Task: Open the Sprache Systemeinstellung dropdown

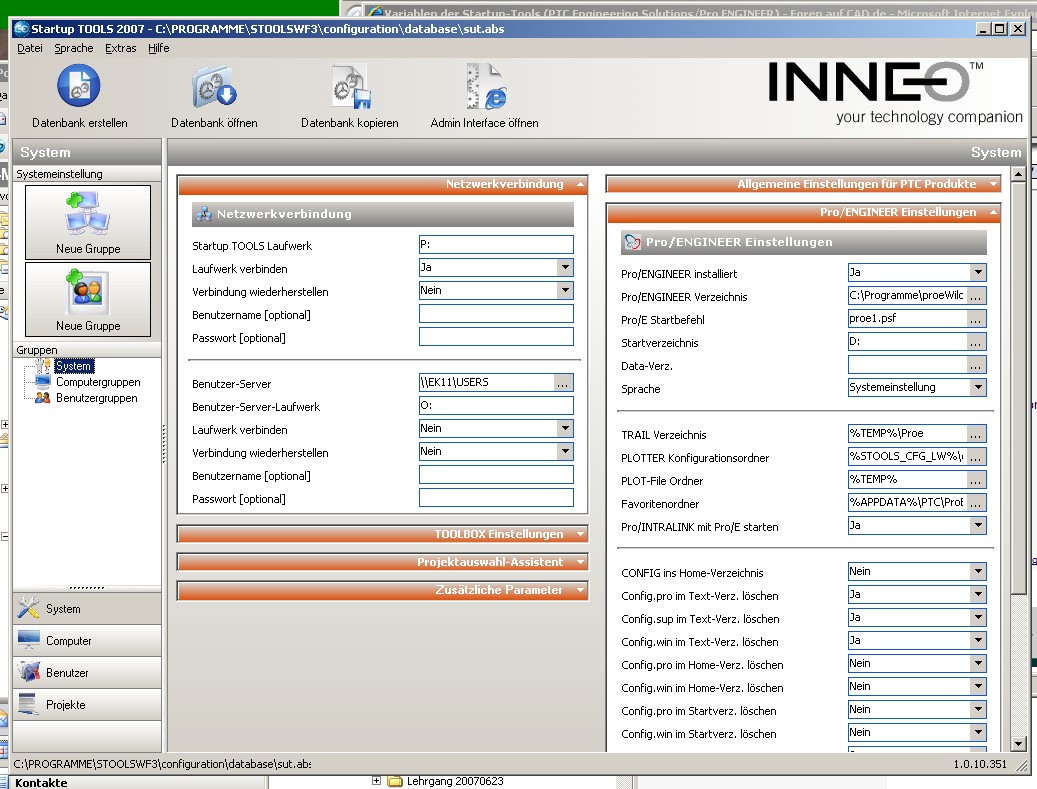Action: (977, 388)
